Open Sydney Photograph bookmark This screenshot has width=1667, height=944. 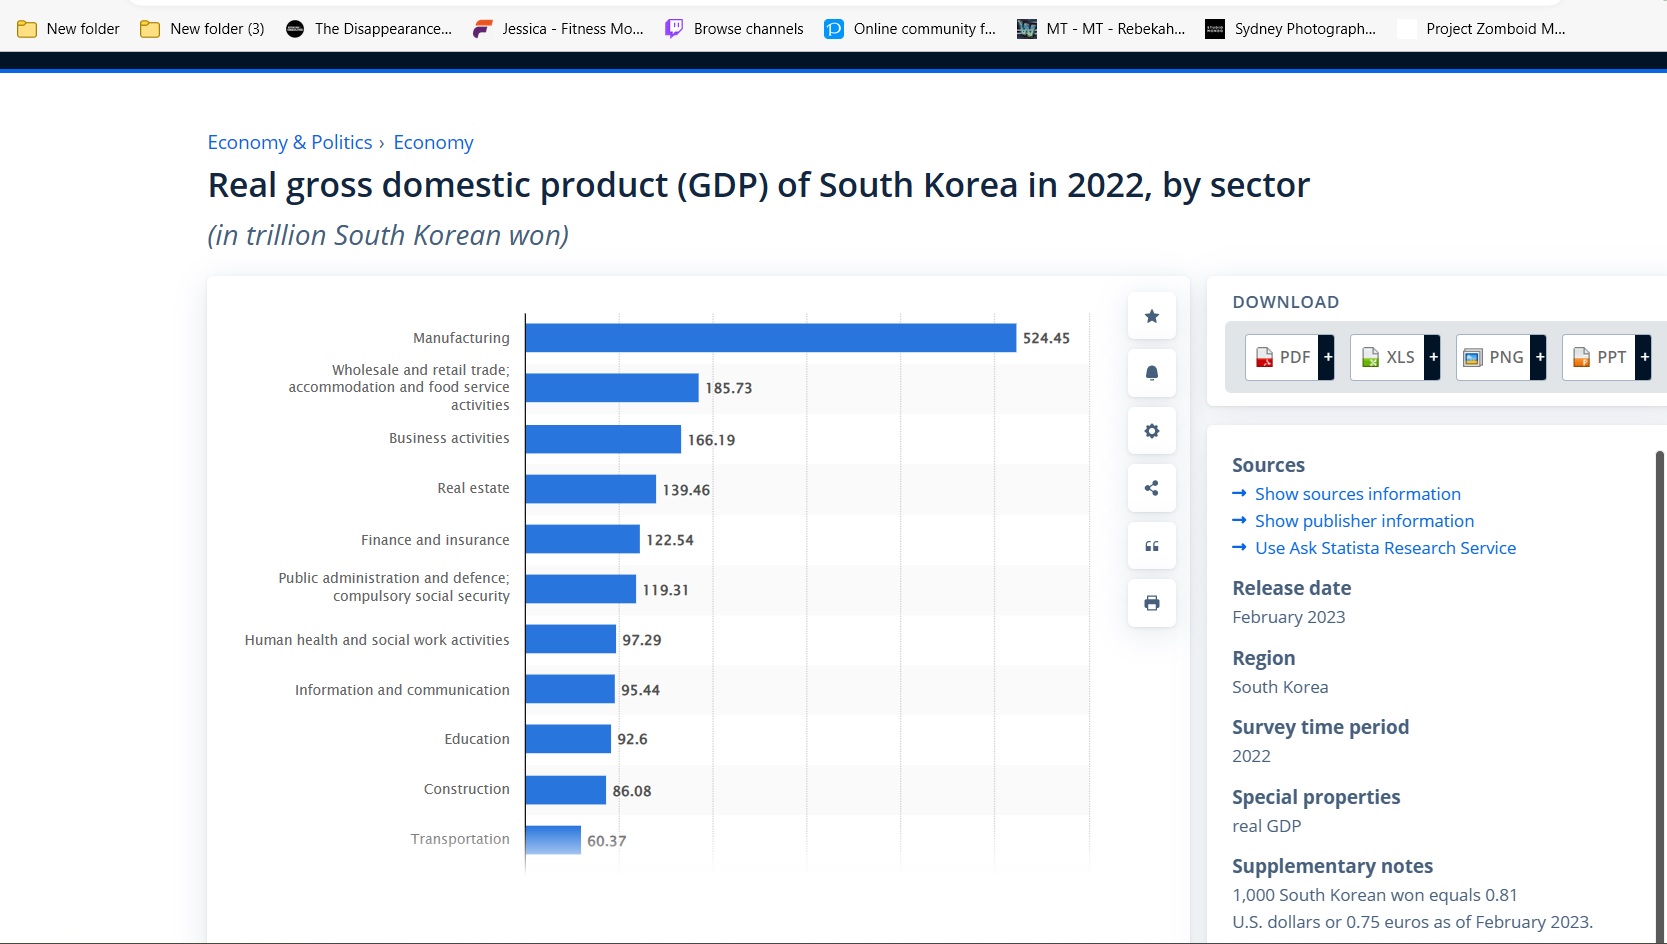[x=1290, y=29]
